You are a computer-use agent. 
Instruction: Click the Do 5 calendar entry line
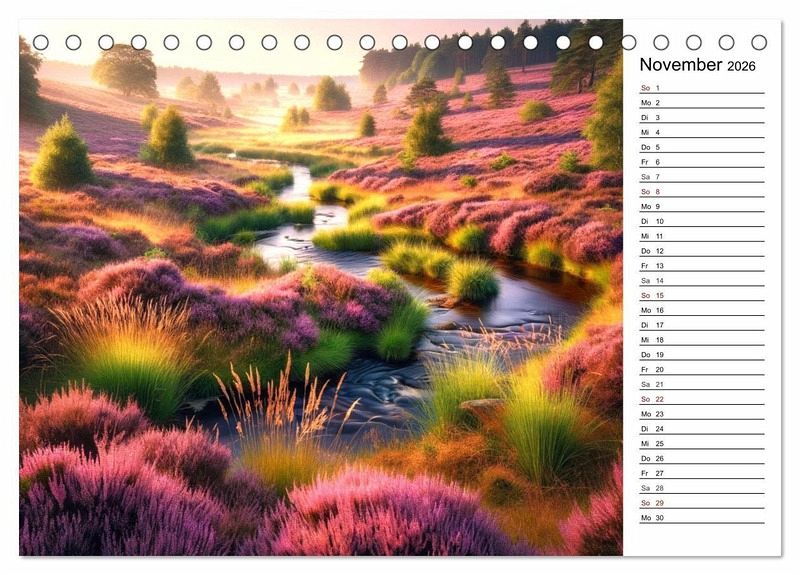tap(701, 147)
